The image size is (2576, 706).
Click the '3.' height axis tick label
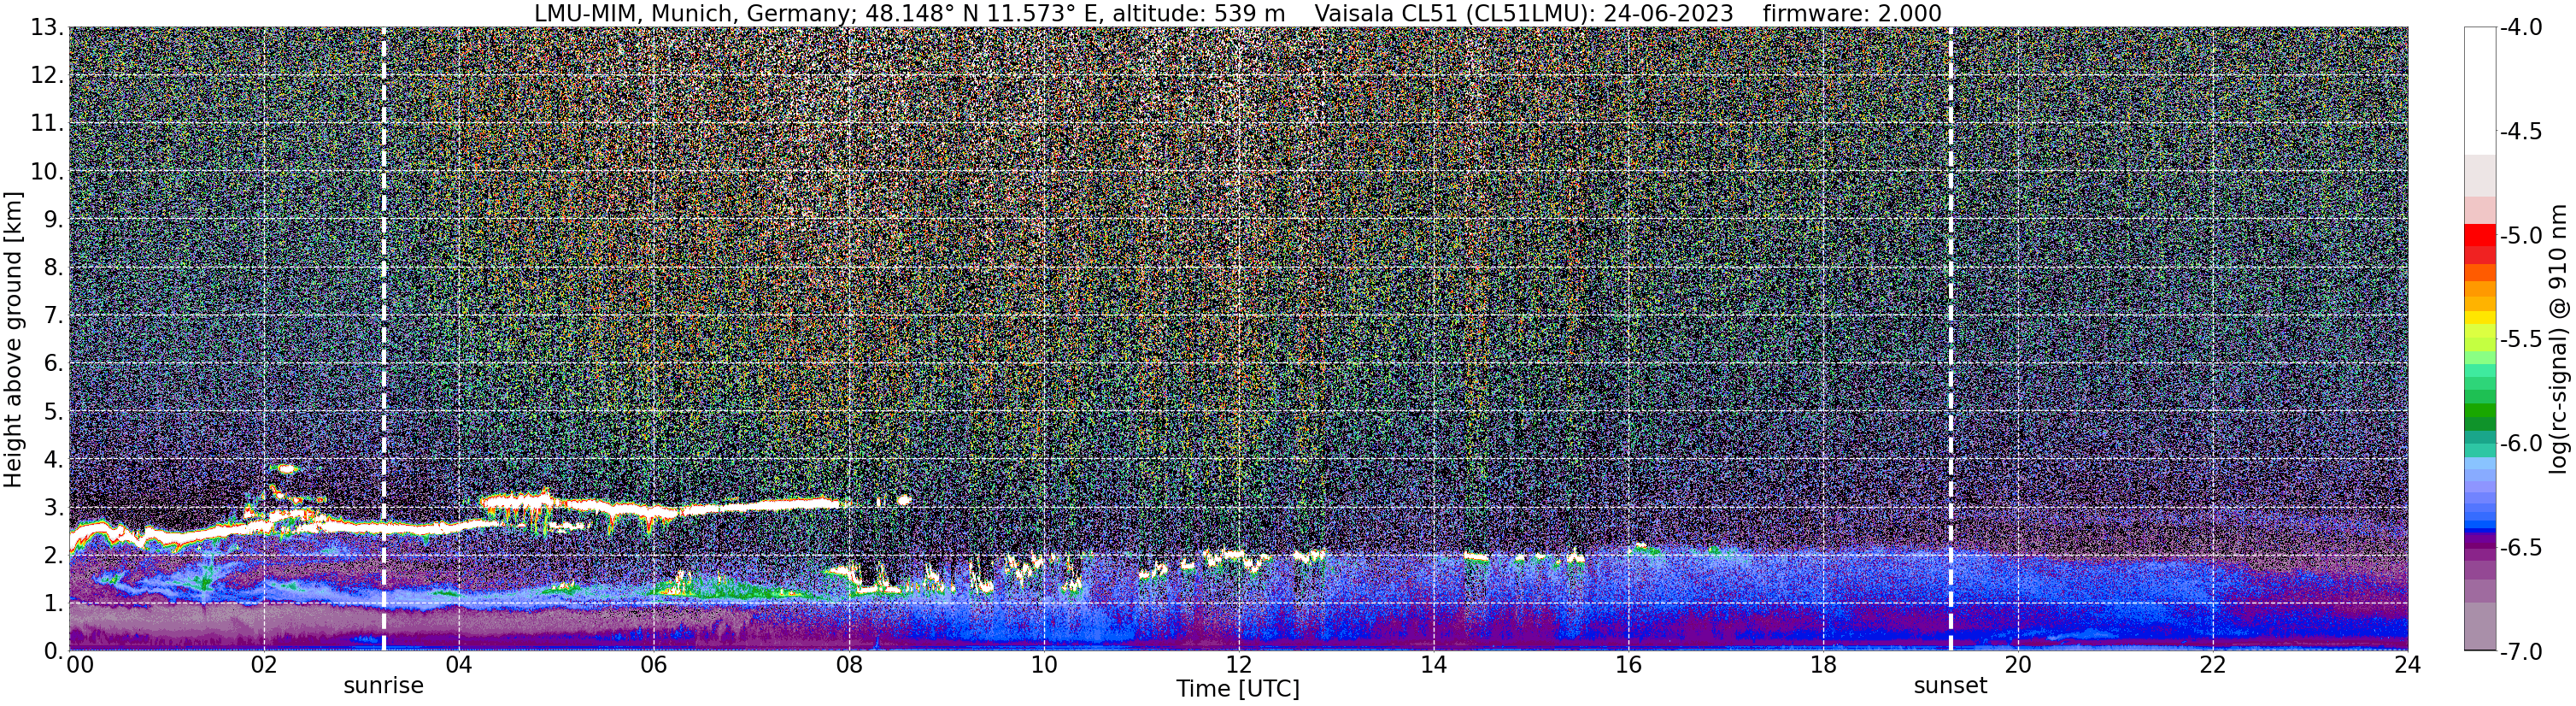point(54,507)
